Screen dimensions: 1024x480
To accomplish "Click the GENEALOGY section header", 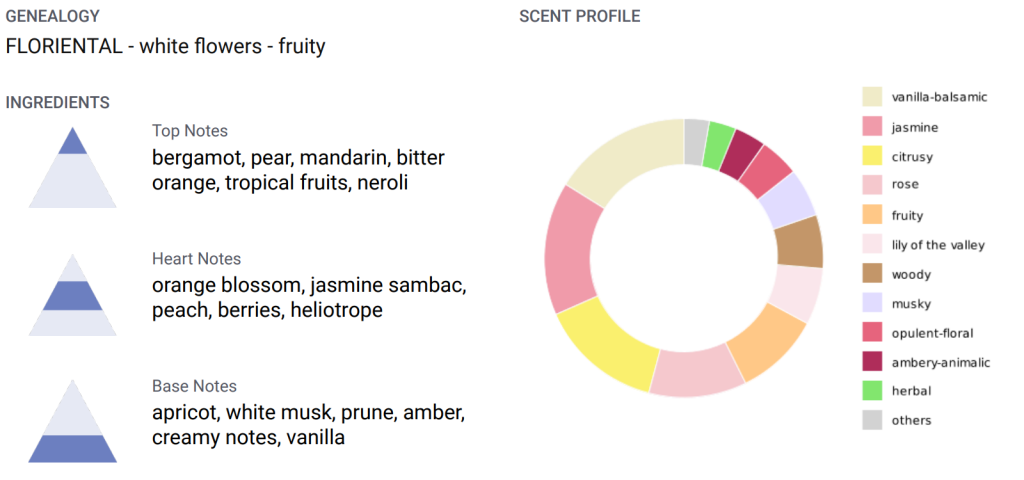I will pyautogui.click(x=52, y=16).
